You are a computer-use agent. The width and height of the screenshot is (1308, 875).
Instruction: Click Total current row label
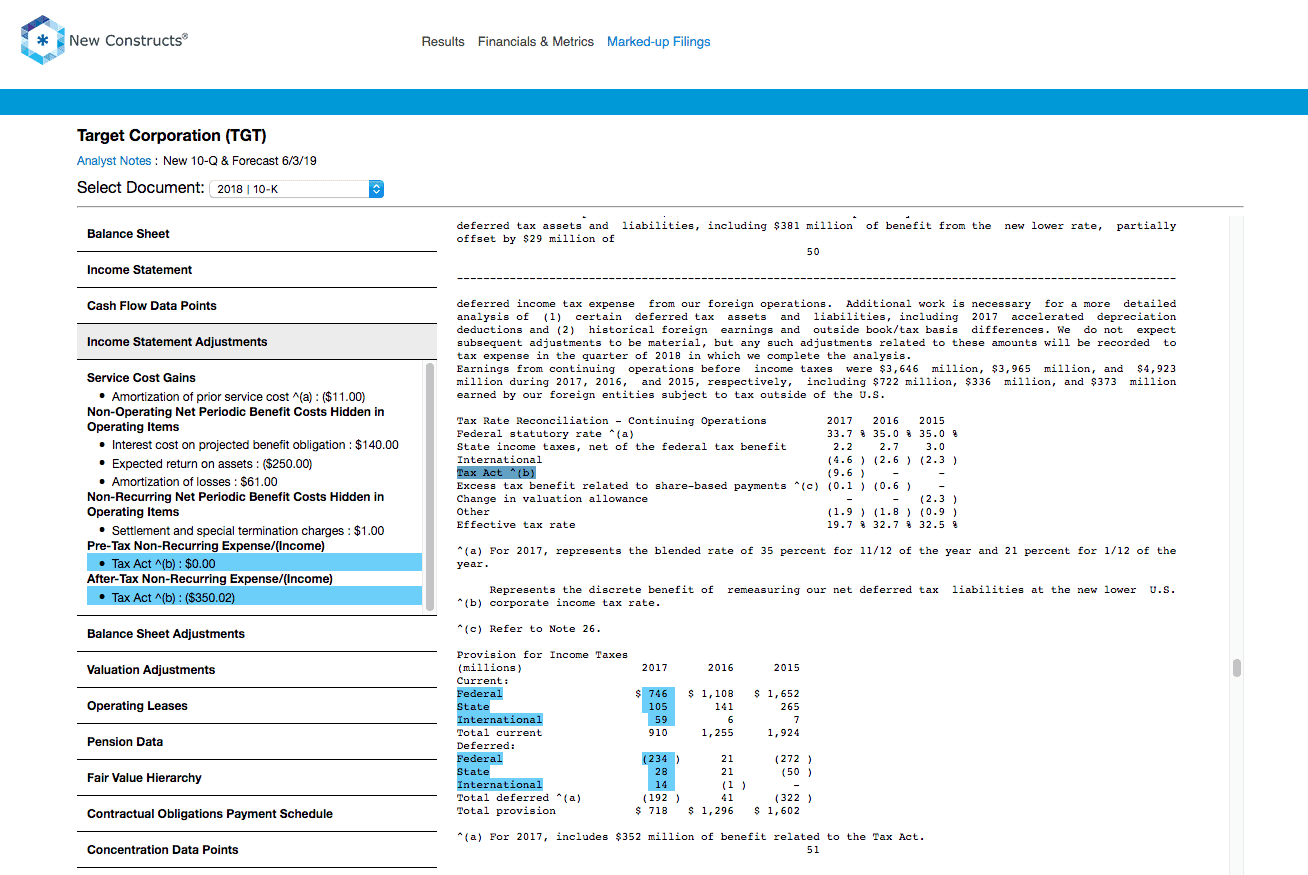tap(500, 733)
